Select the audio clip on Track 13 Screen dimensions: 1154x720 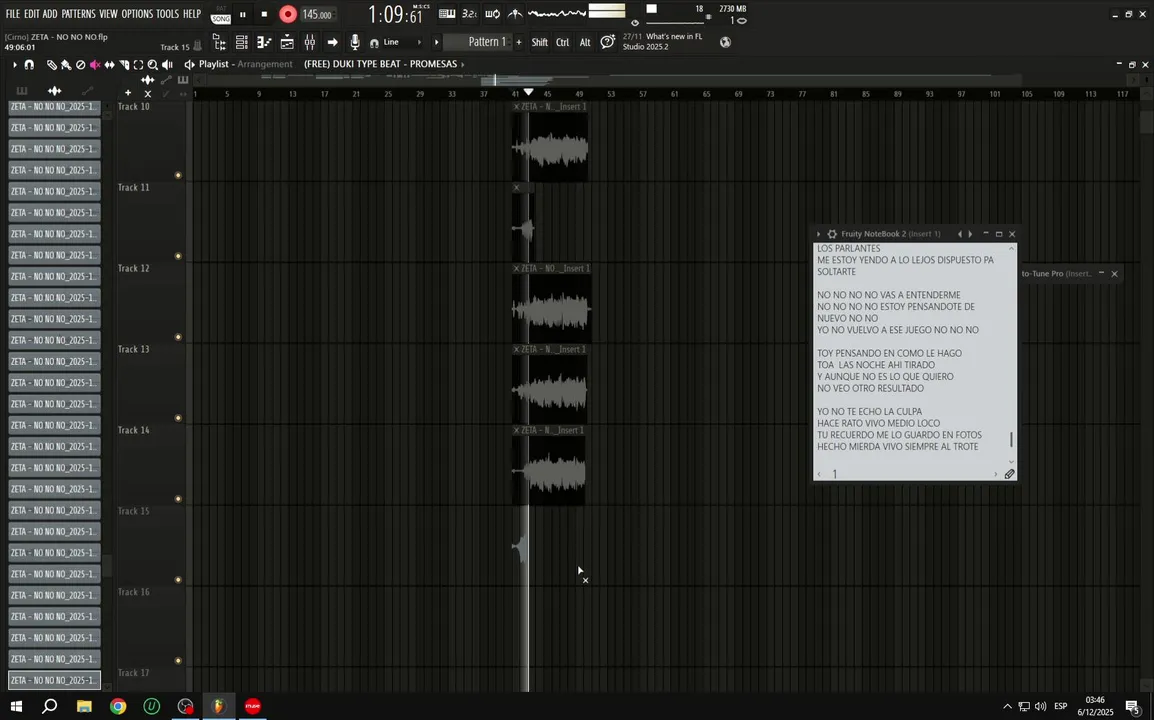550,384
